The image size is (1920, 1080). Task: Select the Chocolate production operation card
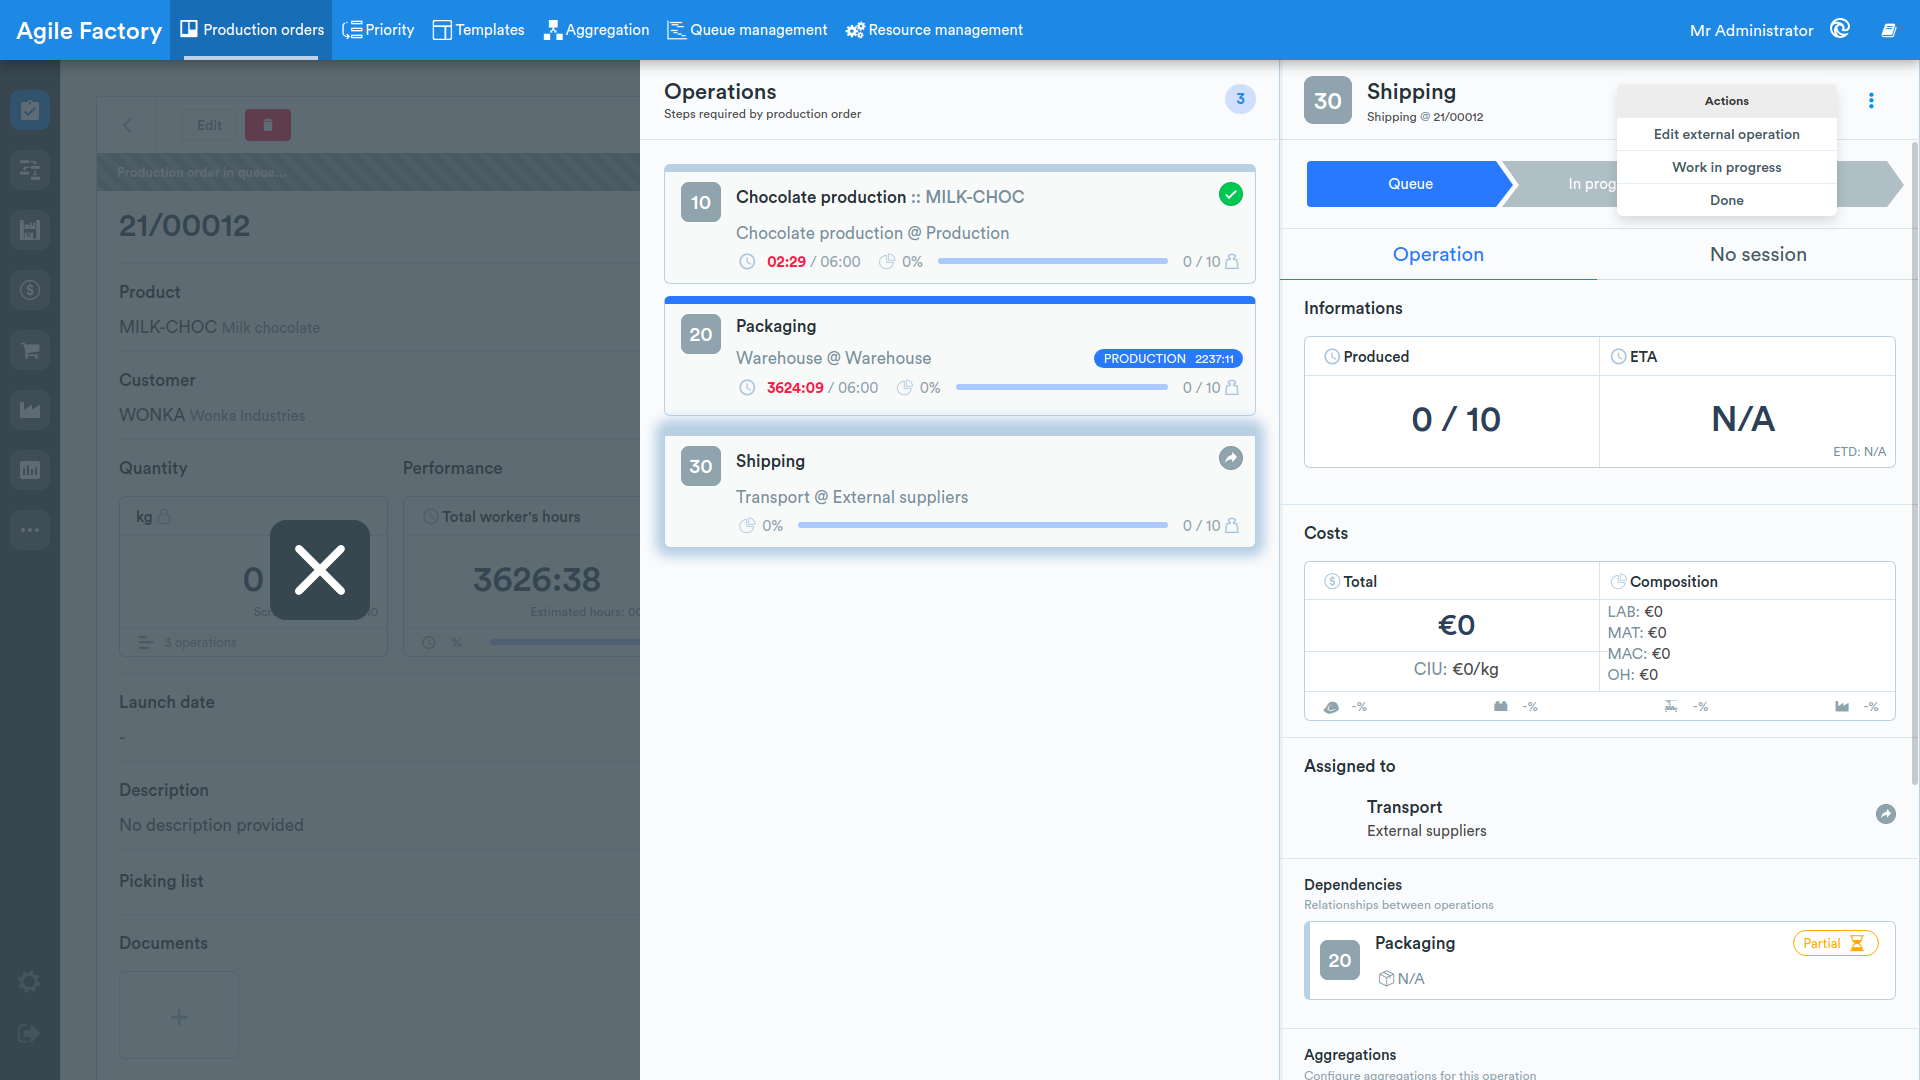(960, 224)
